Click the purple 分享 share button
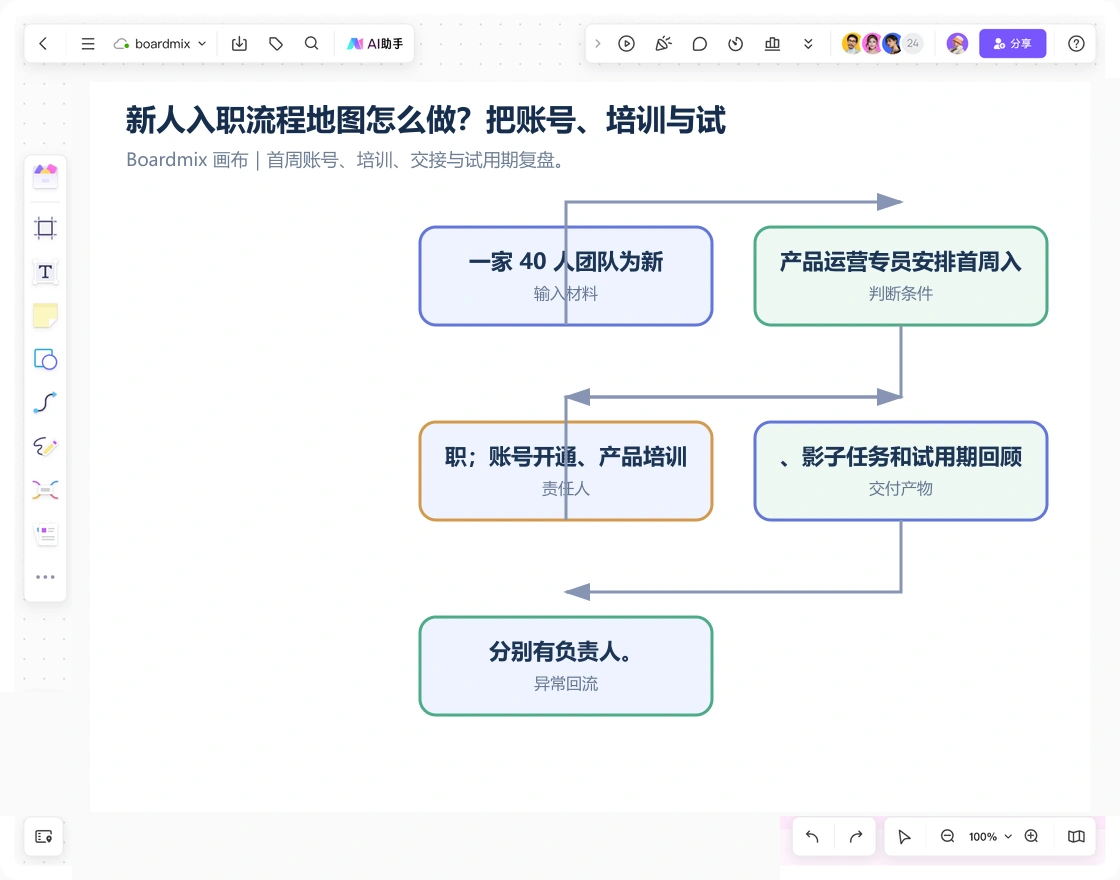This screenshot has width=1120, height=880. 1012,44
